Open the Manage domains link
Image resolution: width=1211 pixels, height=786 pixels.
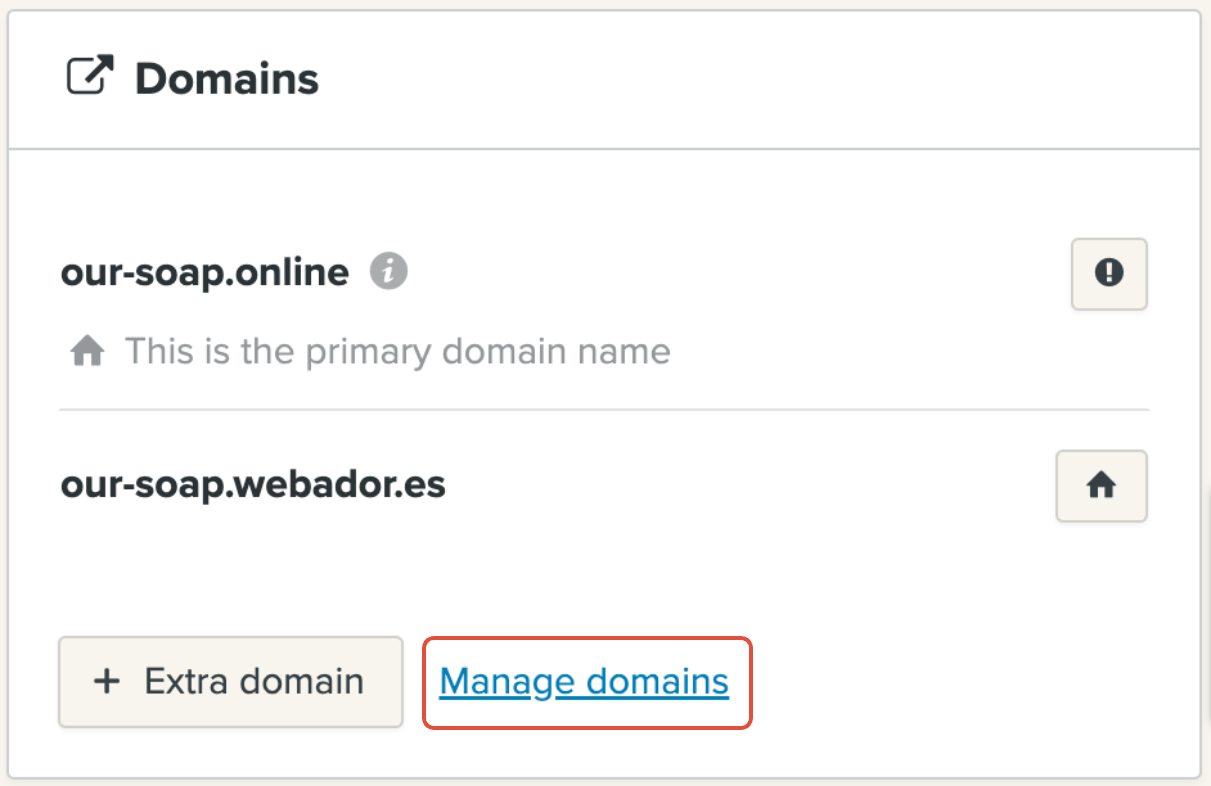(x=584, y=682)
